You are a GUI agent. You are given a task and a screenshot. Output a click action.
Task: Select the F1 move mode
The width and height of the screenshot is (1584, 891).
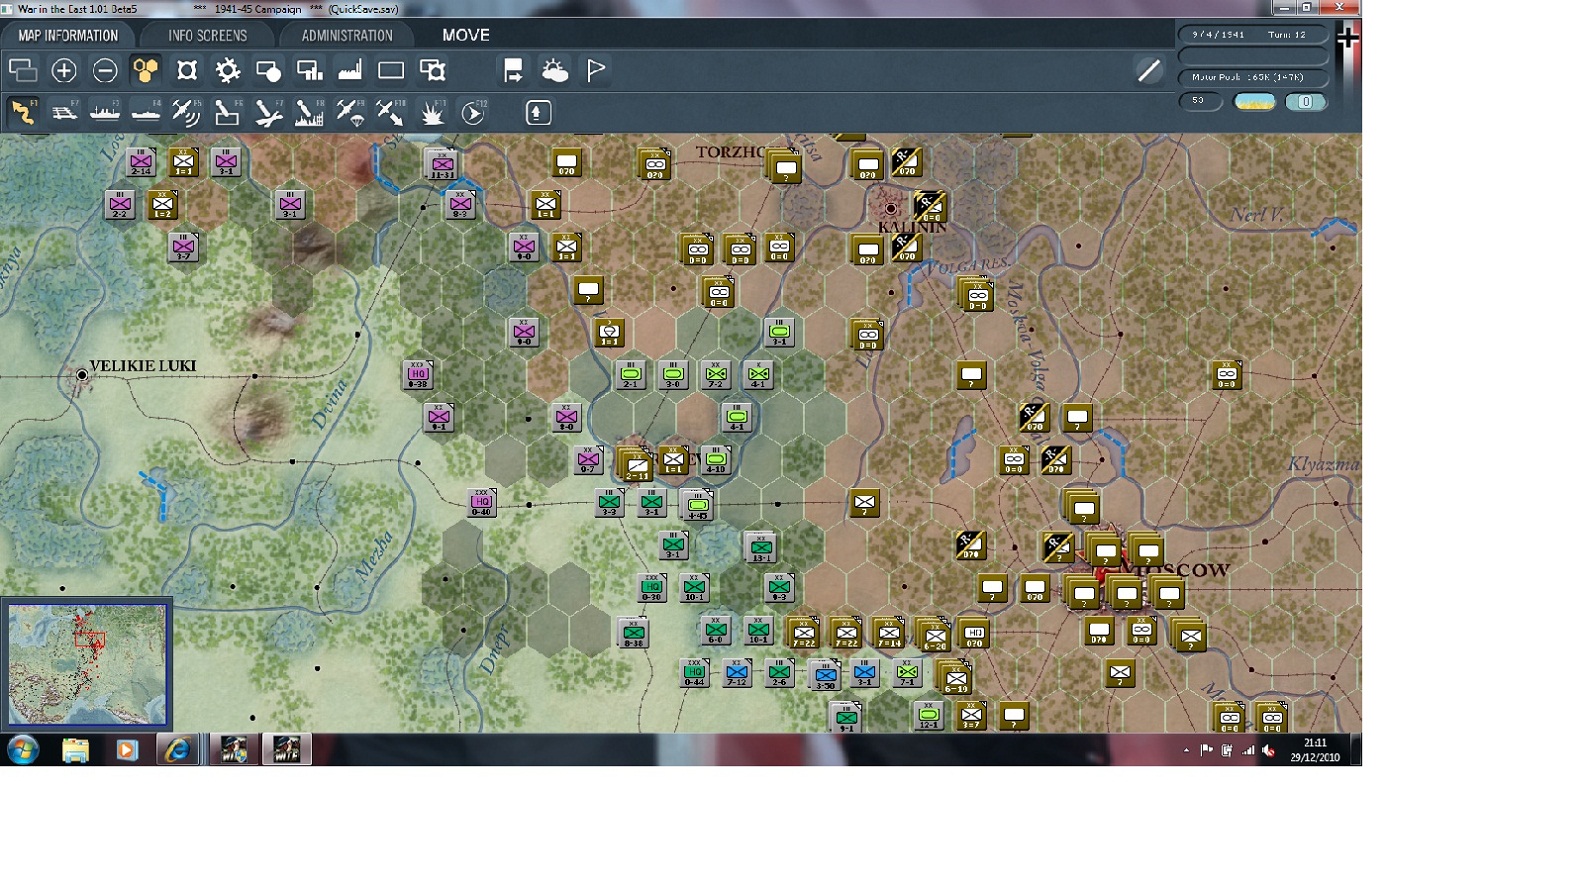point(23,112)
